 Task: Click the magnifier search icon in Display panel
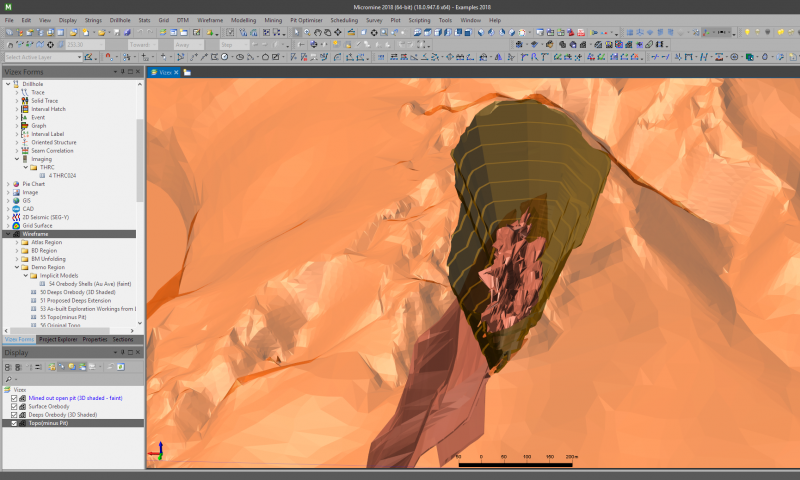(8, 378)
